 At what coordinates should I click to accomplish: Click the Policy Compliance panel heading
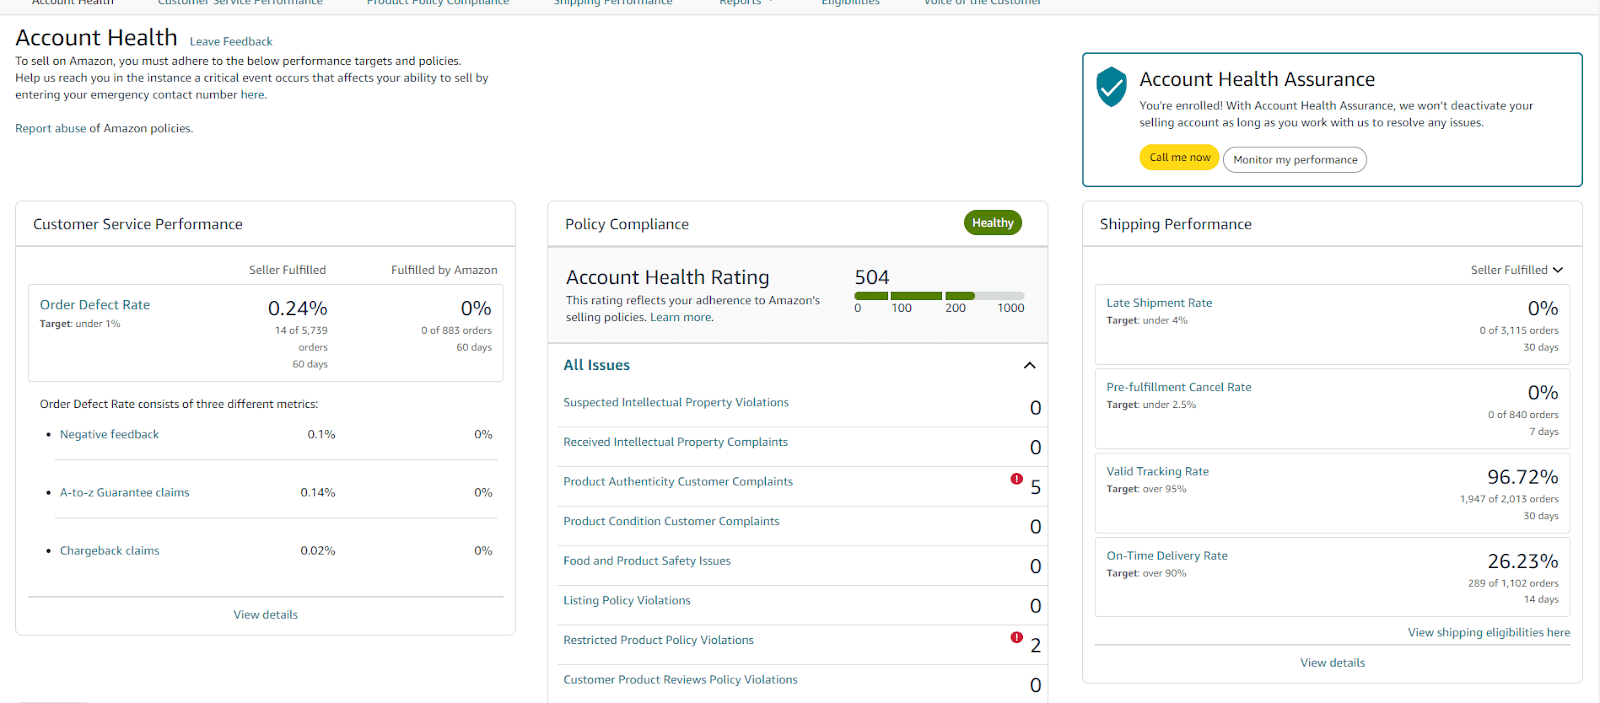point(627,224)
